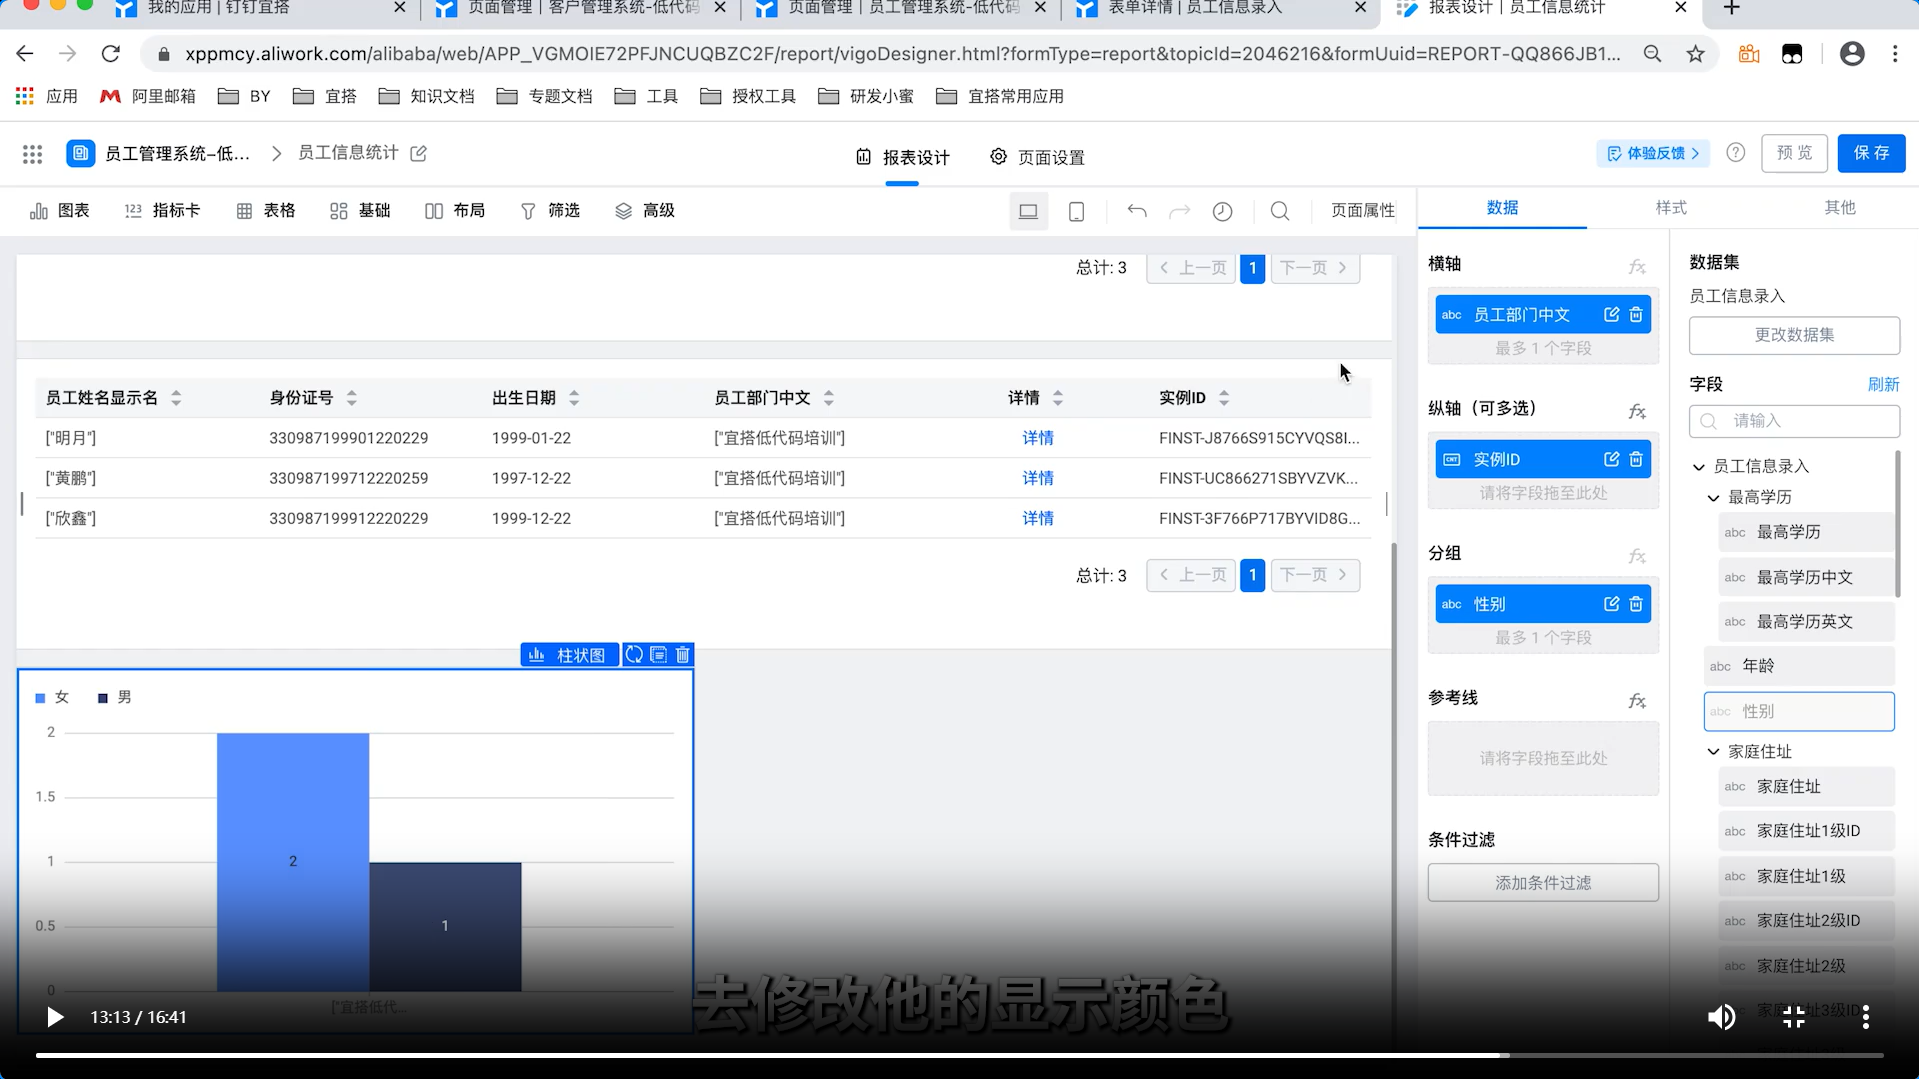Switch to mobile preview mode icon
The height and width of the screenshot is (1079, 1919).
(x=1076, y=211)
